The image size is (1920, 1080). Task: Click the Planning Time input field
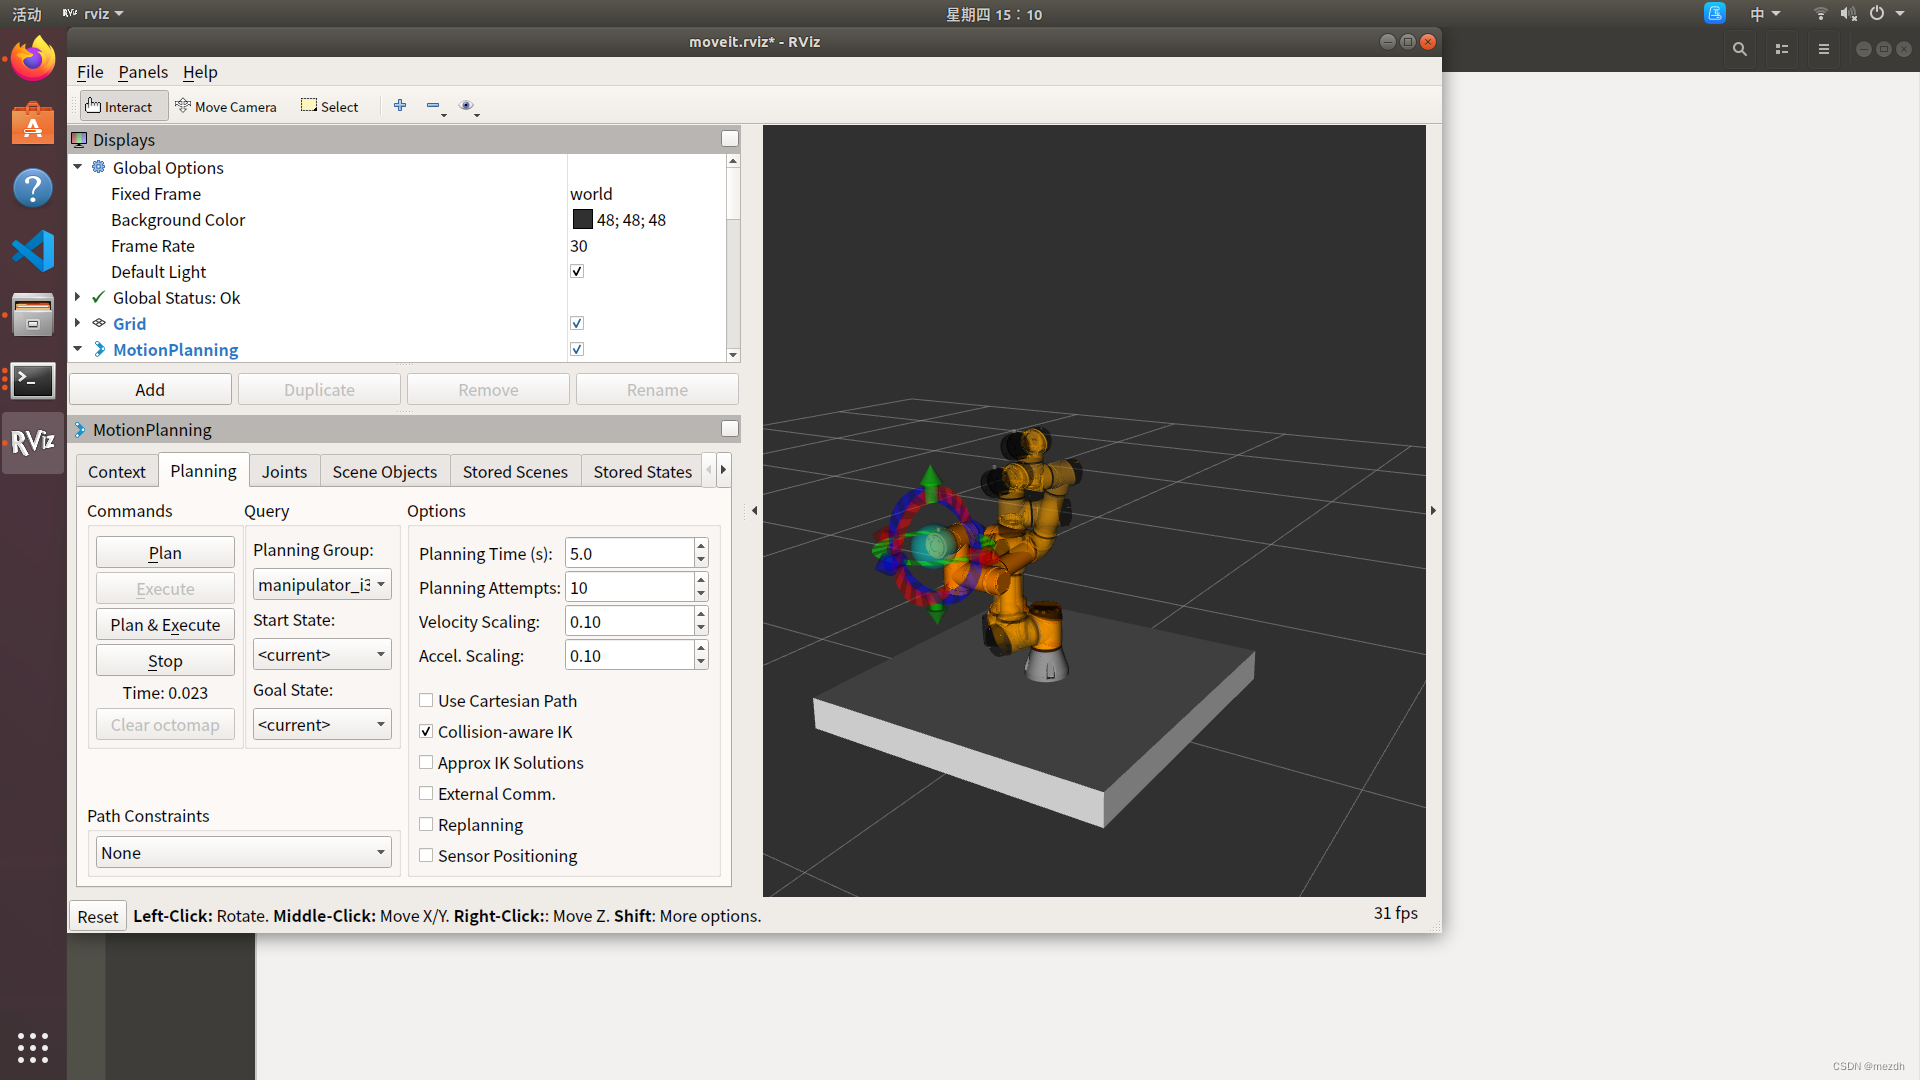(629, 553)
